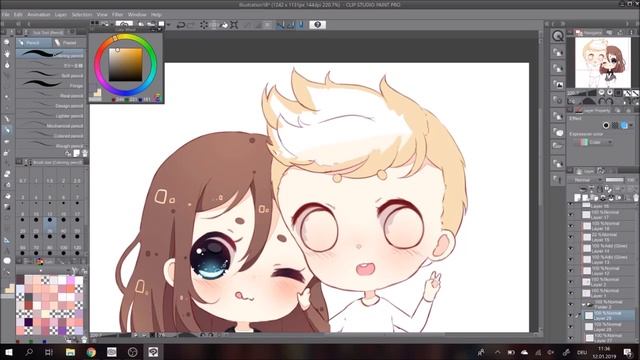
Task: Click the Navigator preview thumbnail
Action: (x=602, y=62)
